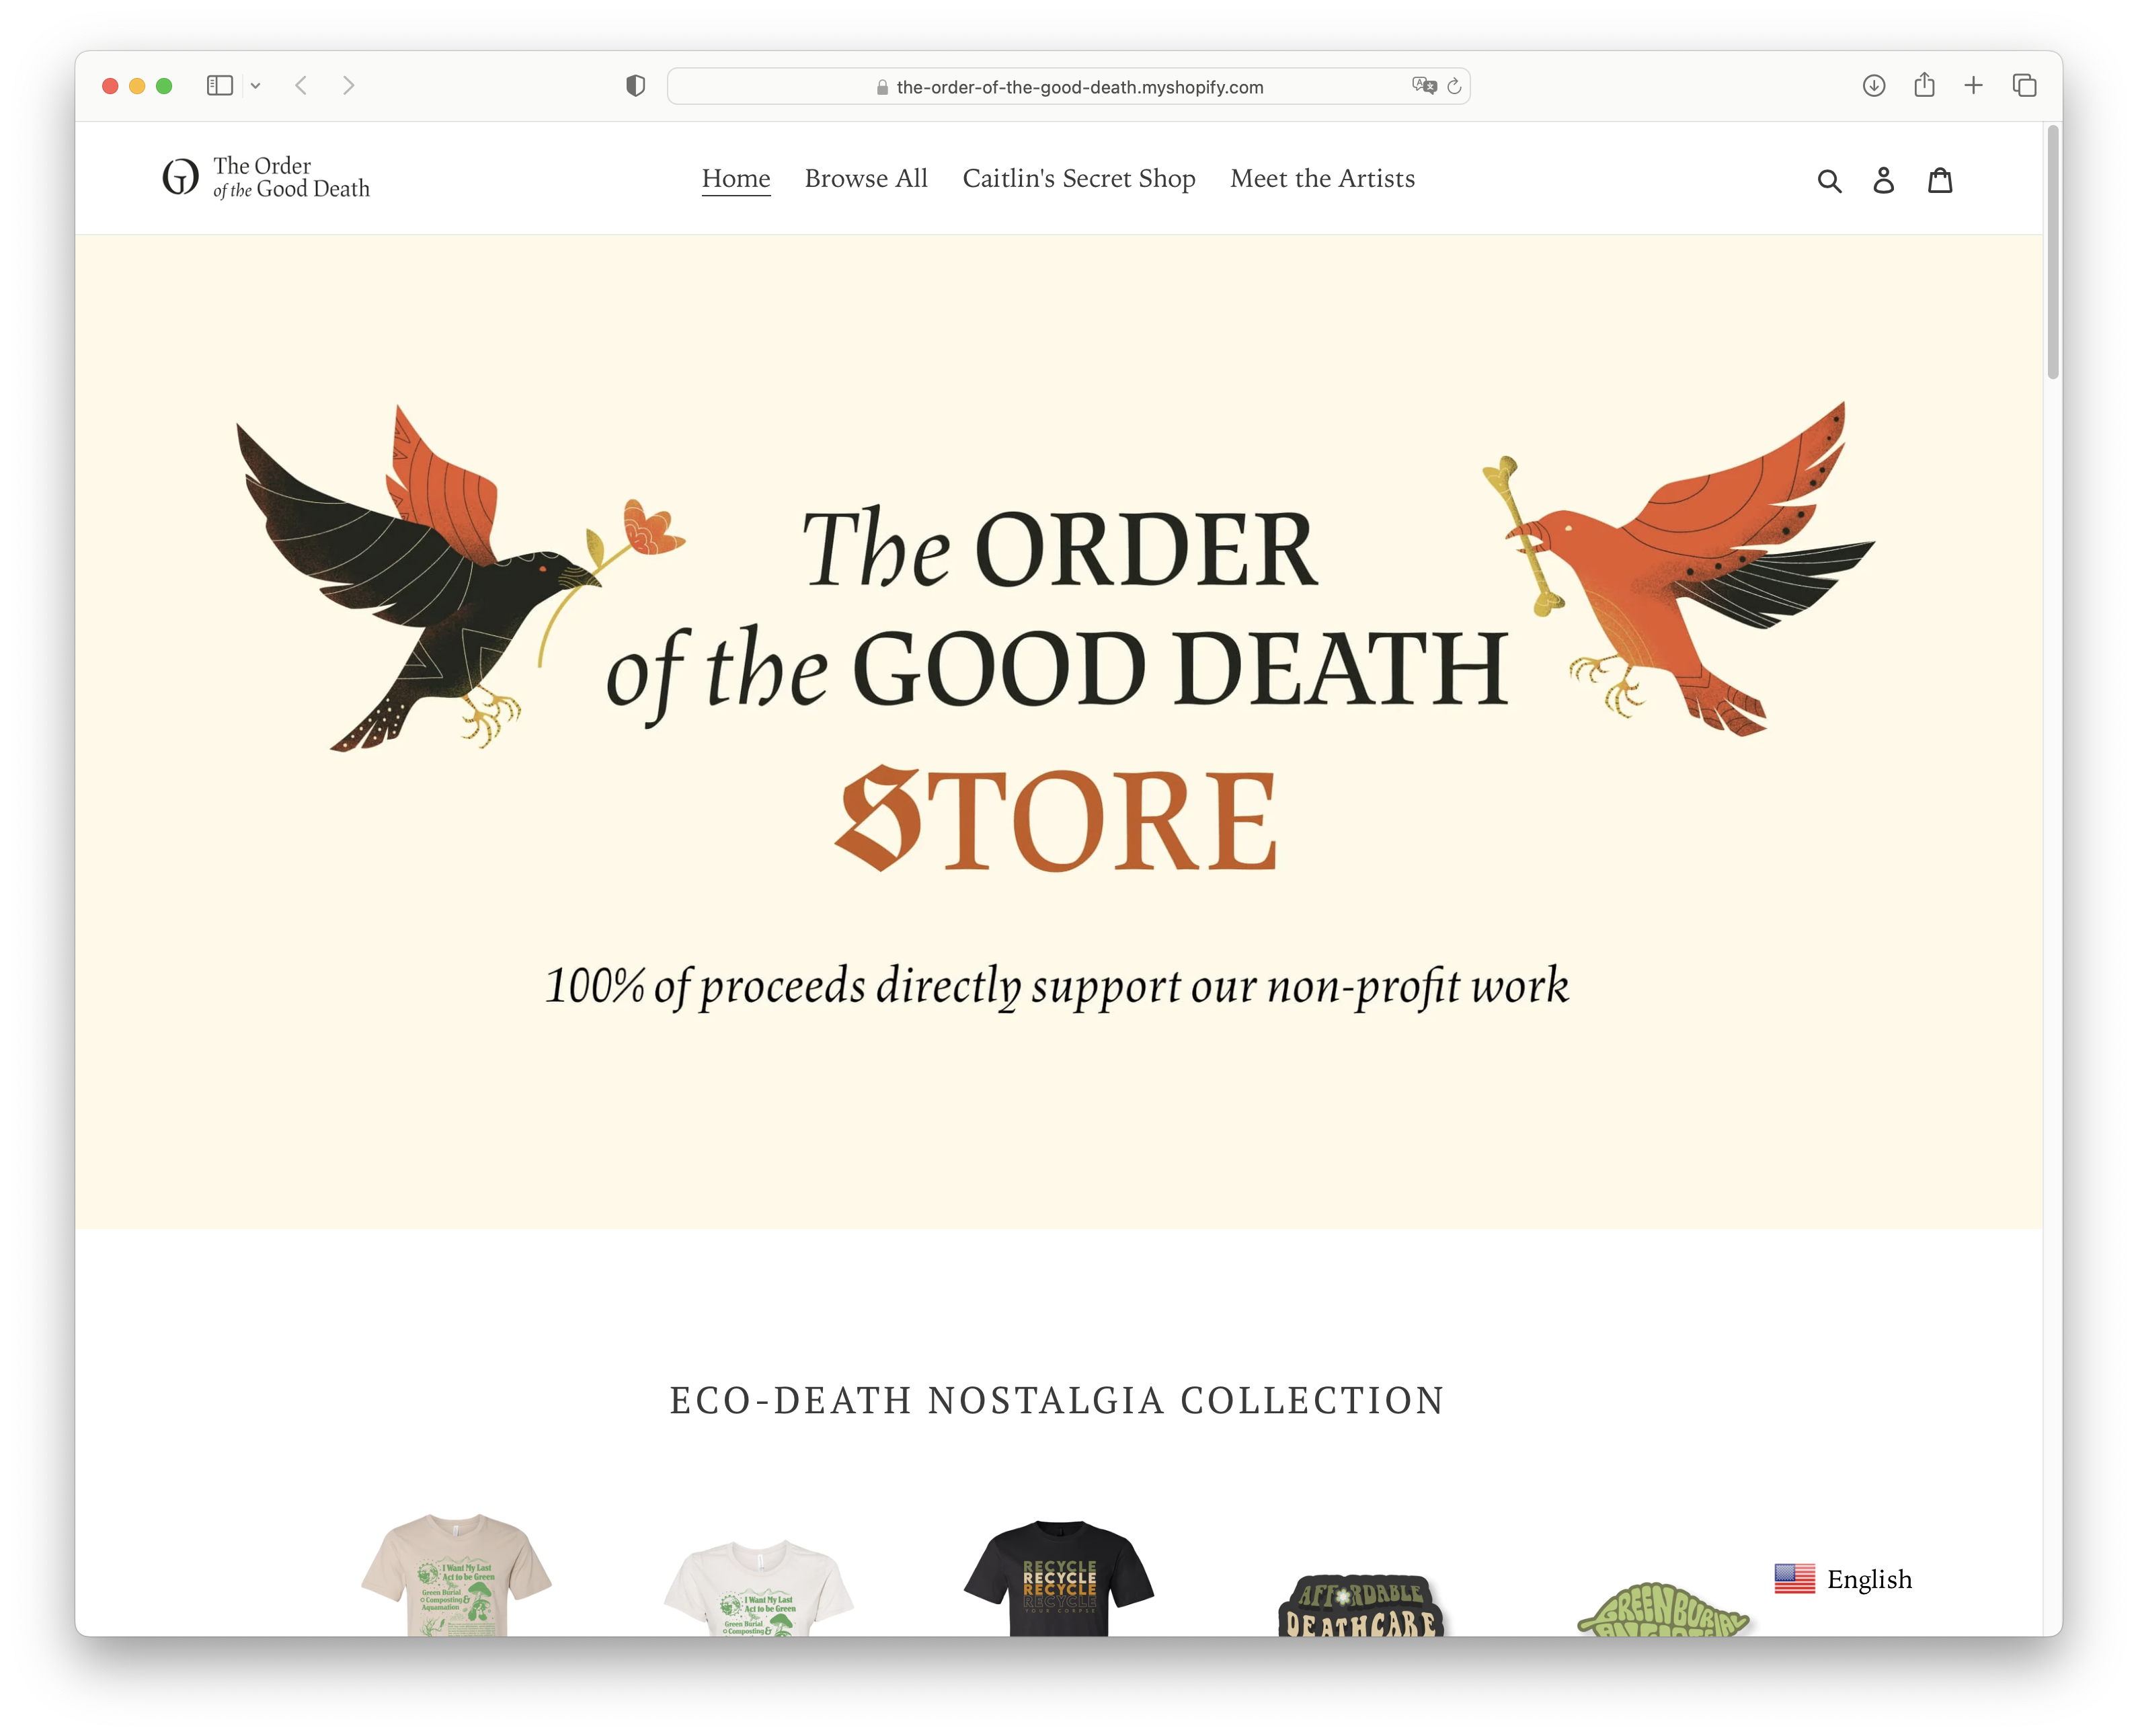Go to Browse All menu item

tap(866, 179)
